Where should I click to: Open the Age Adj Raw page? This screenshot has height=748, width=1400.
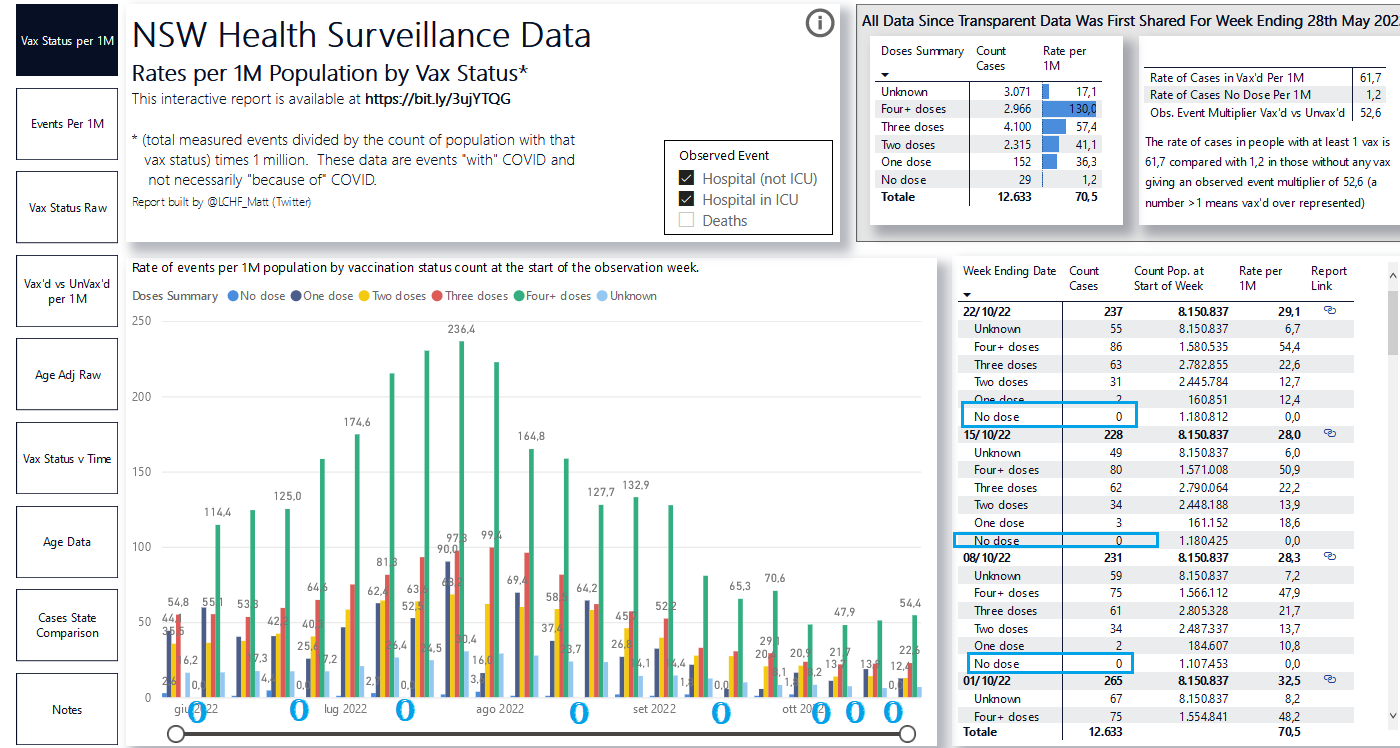click(x=67, y=375)
